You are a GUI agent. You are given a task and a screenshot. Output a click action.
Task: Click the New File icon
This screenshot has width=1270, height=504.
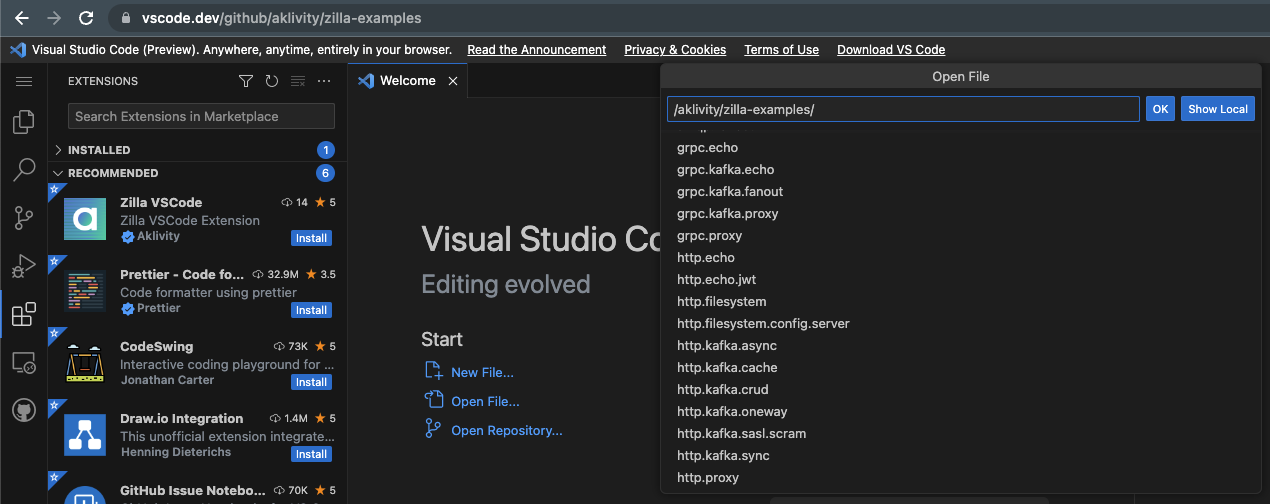(x=433, y=372)
